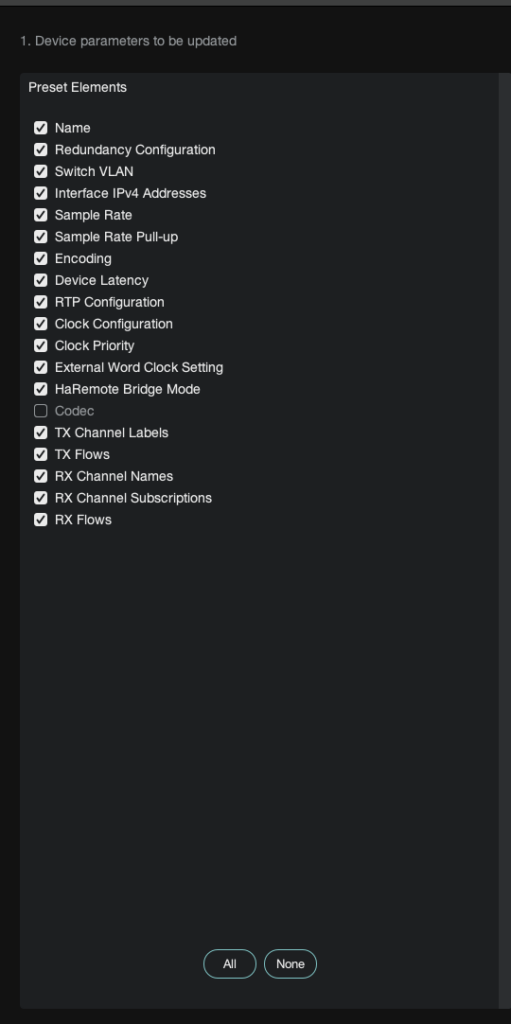The width and height of the screenshot is (511, 1024).
Task: Uncheck RX Channel Names
Action: tap(41, 476)
